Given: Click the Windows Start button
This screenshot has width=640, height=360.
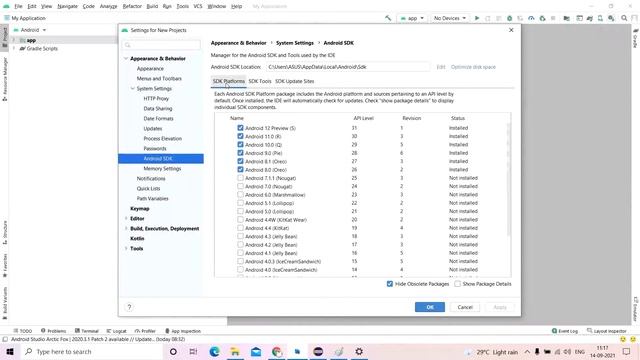Looking at the screenshot, I should pyautogui.click(x=10, y=351).
